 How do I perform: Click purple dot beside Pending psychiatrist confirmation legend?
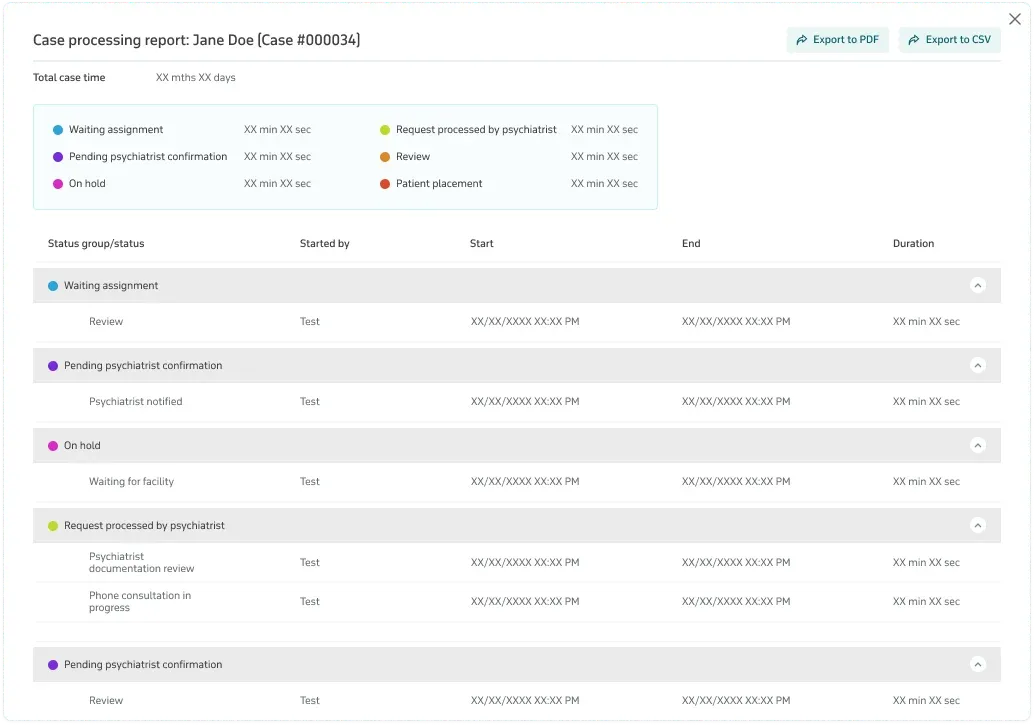point(58,157)
